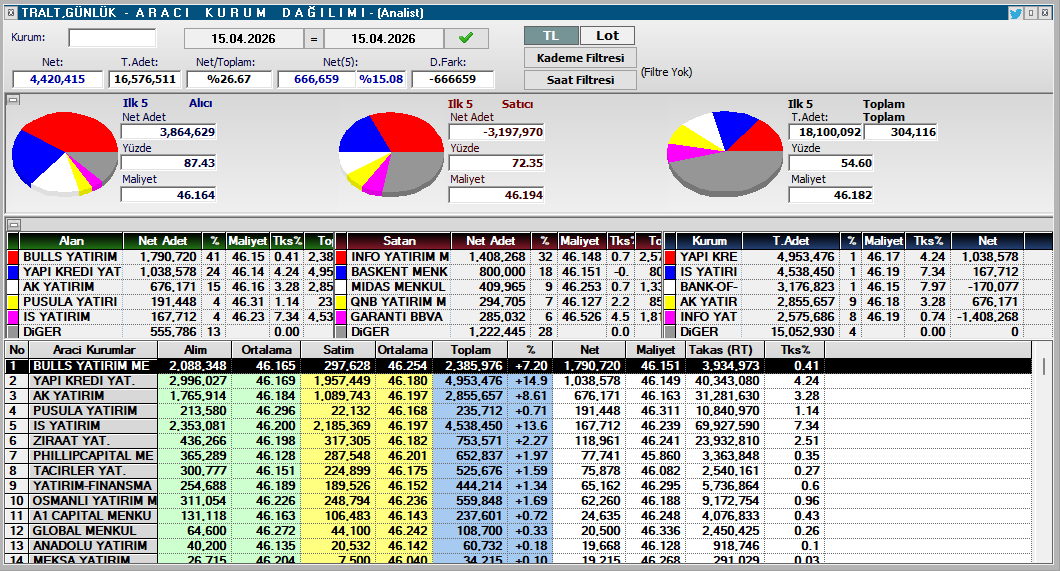Select the YAPI KREDI YAT. row in main table
Screen dimensions: 1060x571
(519, 380)
